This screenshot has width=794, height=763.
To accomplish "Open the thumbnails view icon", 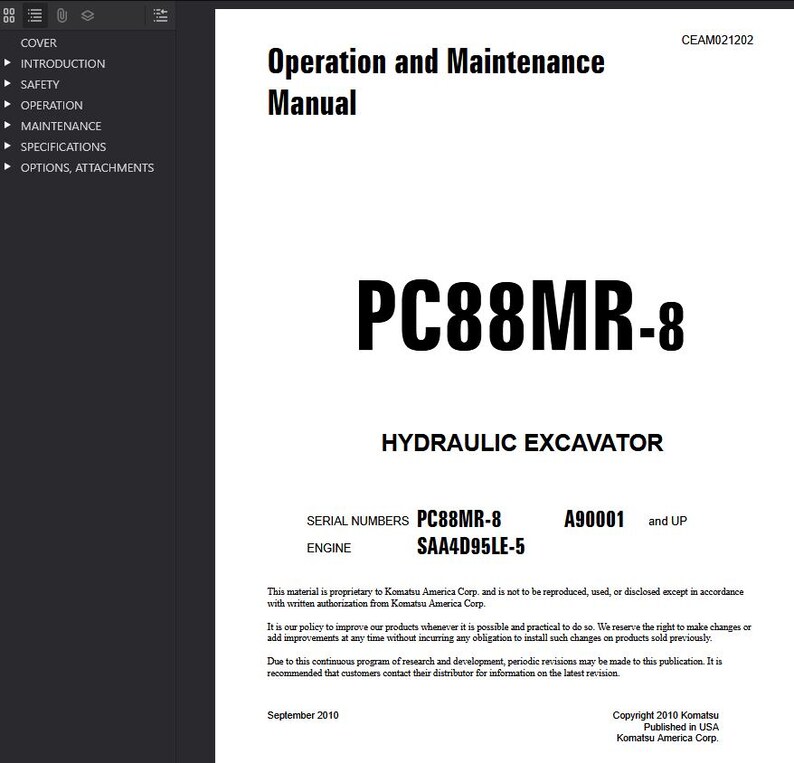I will (9, 15).
